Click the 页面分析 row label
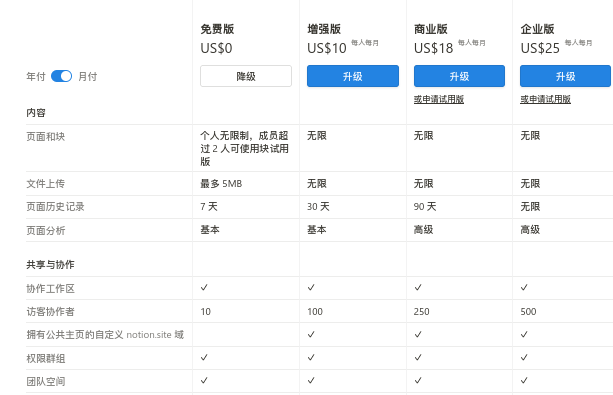Viewport: 613px width, 395px height. 45,230
